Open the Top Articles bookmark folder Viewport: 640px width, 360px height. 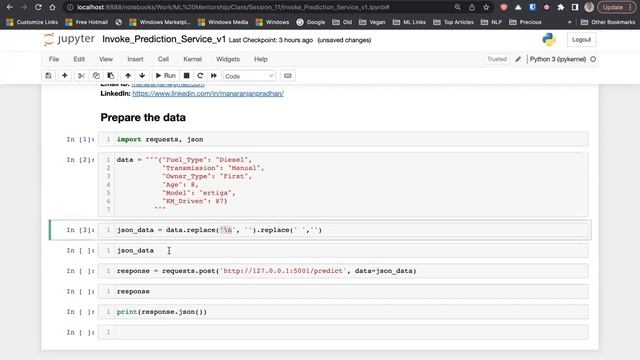click(453, 22)
